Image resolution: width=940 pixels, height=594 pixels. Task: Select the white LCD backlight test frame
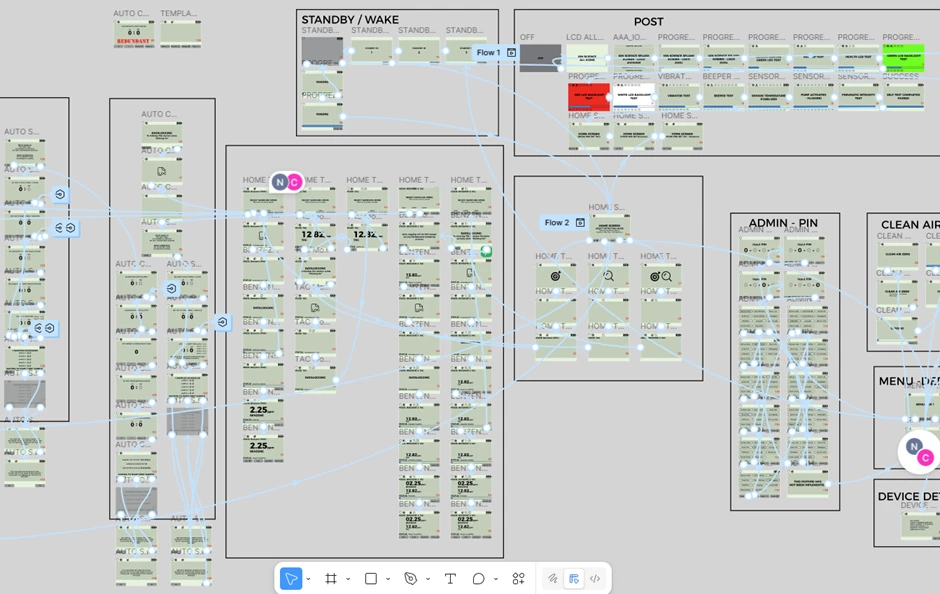[x=634, y=97]
